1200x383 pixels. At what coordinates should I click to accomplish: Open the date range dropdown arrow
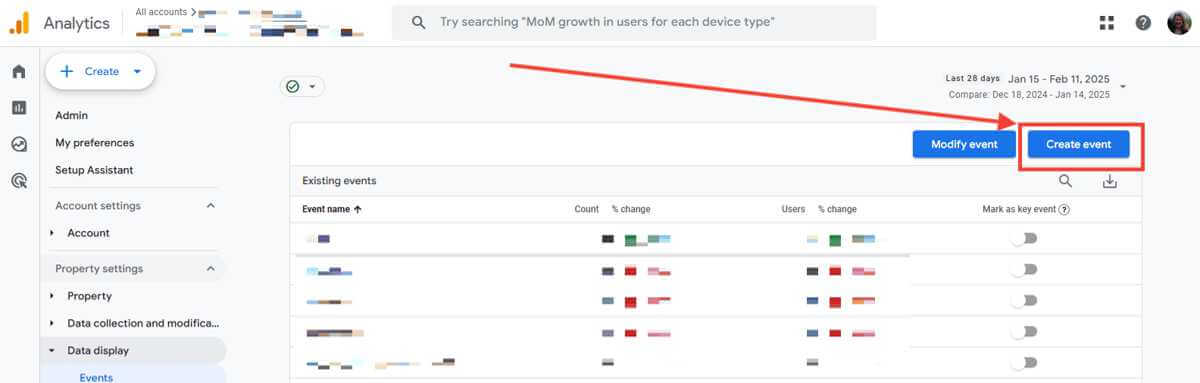point(1123,86)
